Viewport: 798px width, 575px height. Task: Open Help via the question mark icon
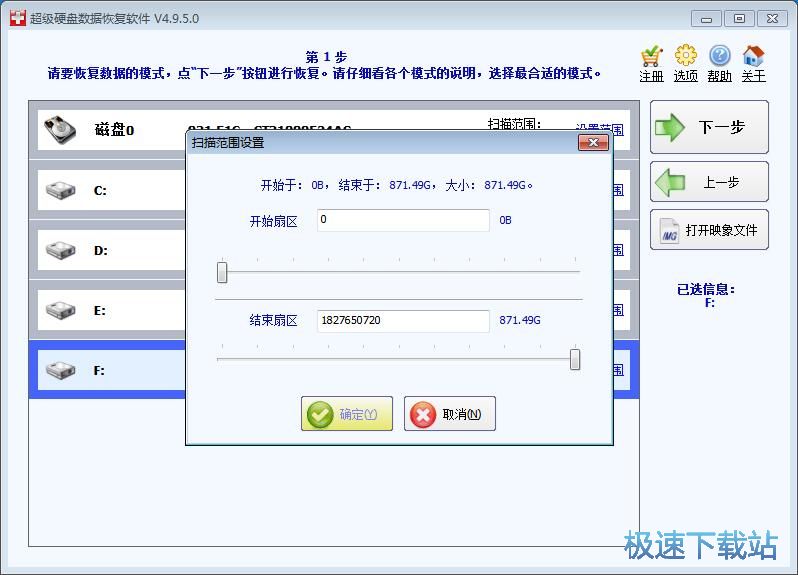pos(720,55)
